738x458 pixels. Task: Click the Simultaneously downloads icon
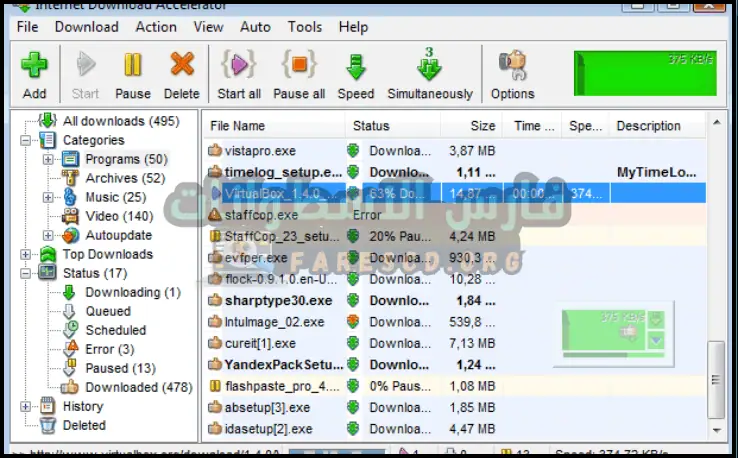coord(429,68)
